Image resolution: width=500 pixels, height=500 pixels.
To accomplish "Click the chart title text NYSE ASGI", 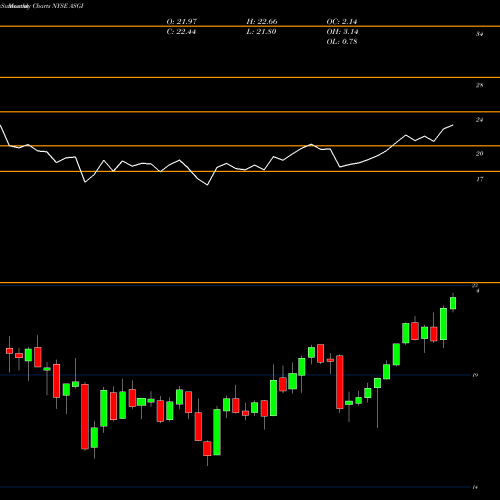I will (68, 6).
